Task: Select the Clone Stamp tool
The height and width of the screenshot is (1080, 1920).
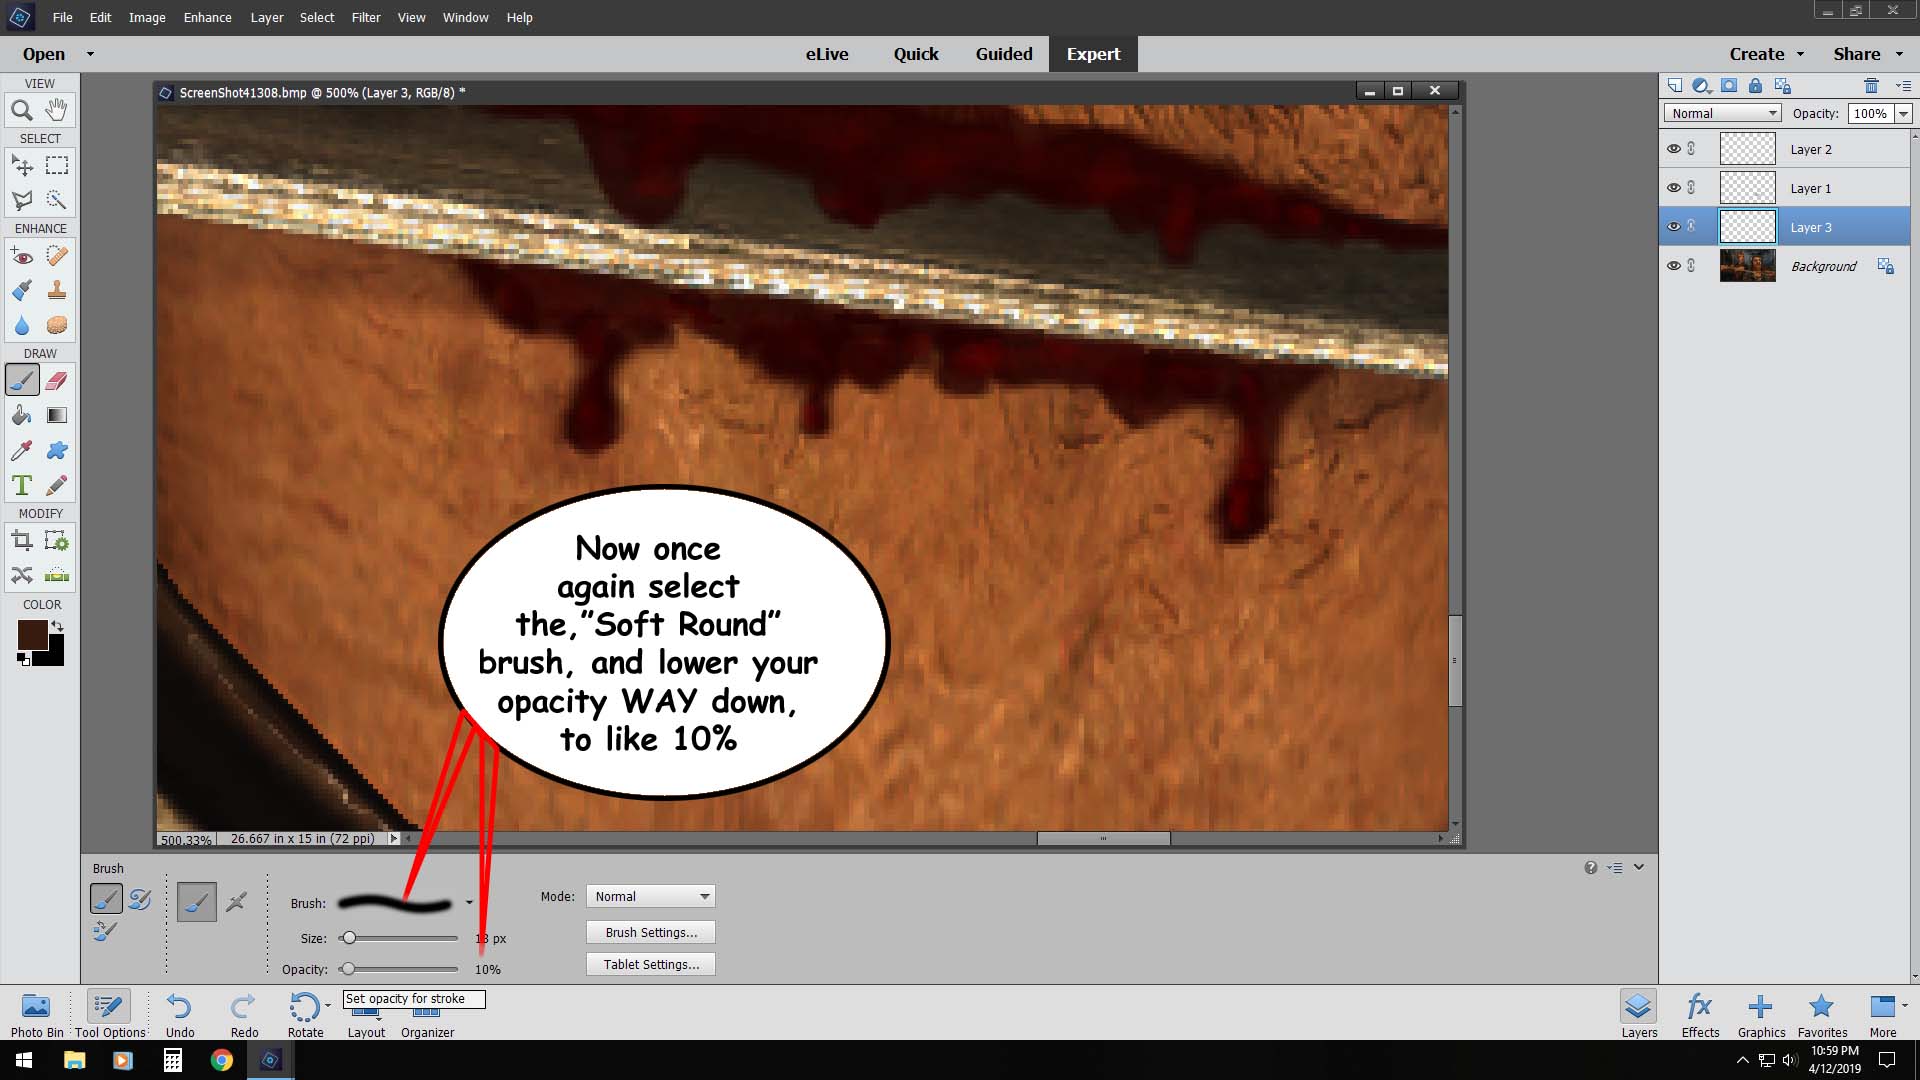Action: (57, 291)
